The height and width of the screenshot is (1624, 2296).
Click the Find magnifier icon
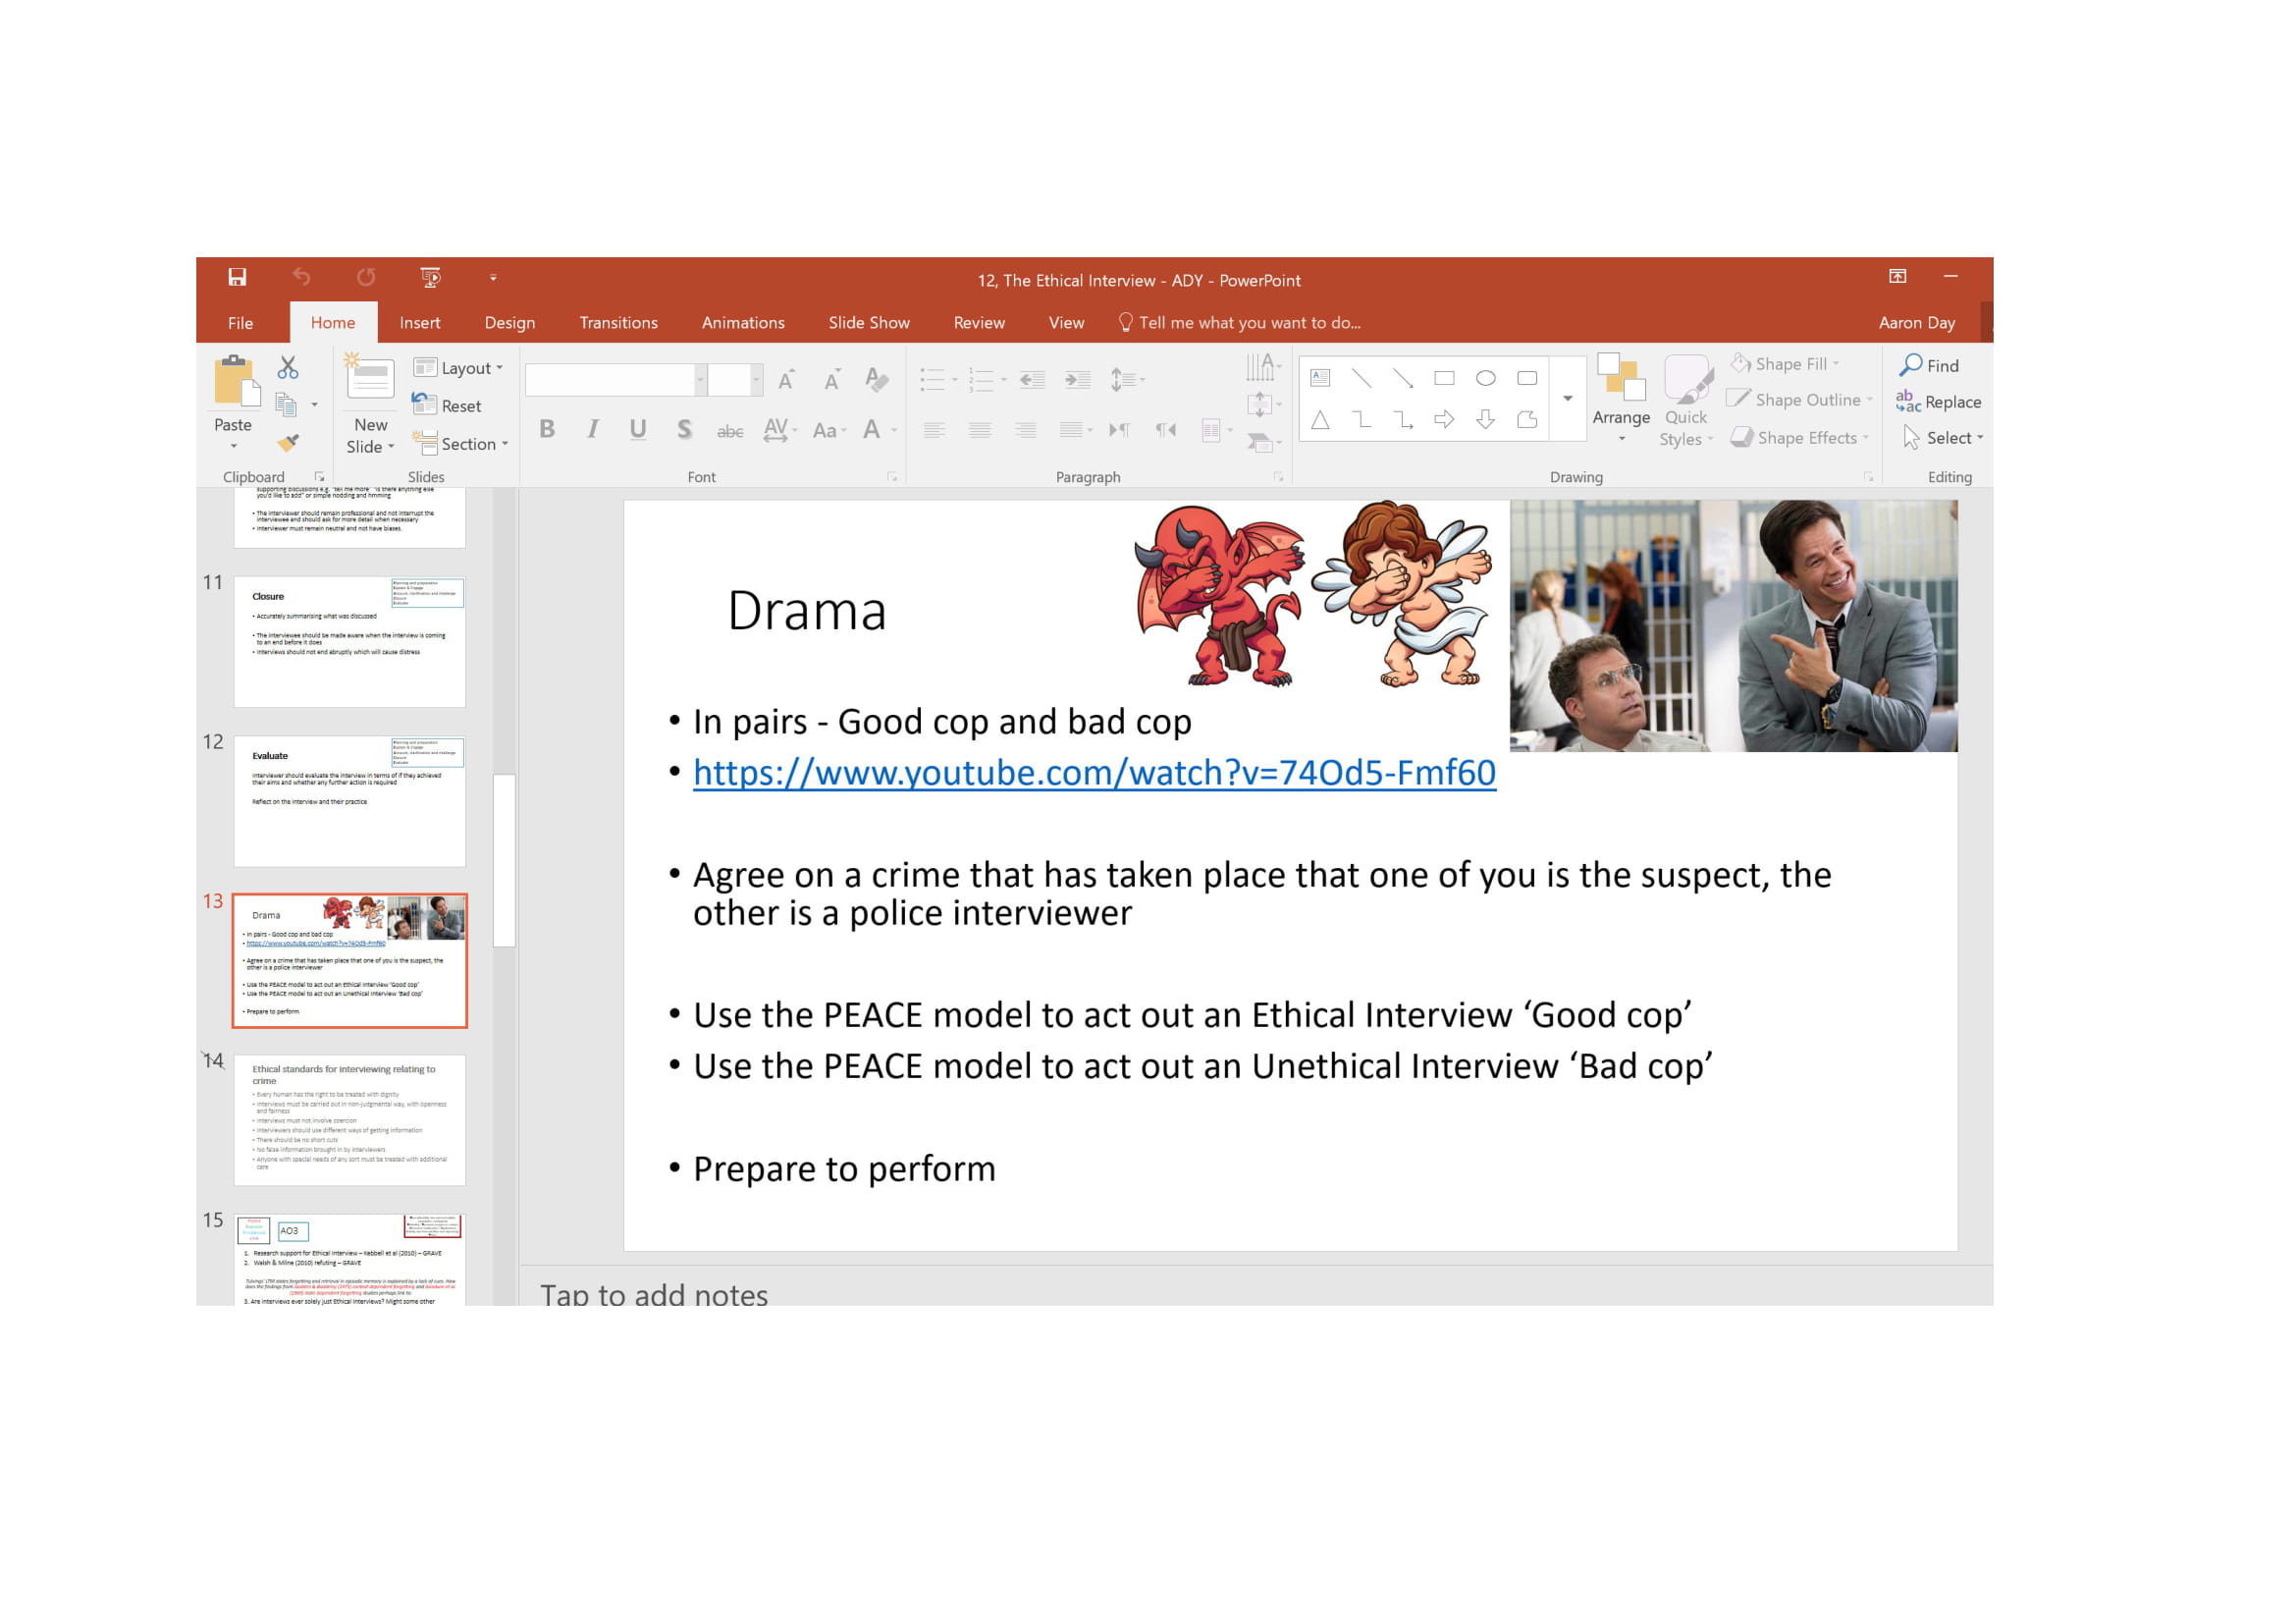point(1911,365)
